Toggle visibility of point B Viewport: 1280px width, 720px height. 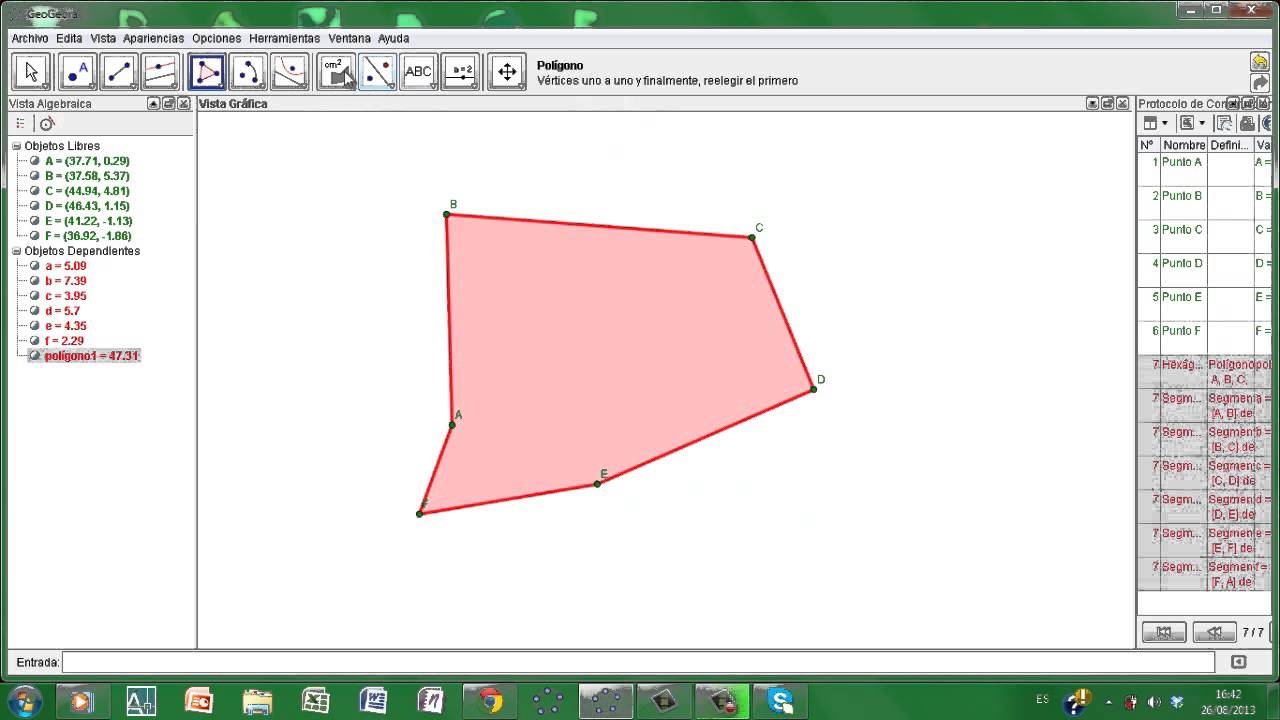(x=35, y=176)
